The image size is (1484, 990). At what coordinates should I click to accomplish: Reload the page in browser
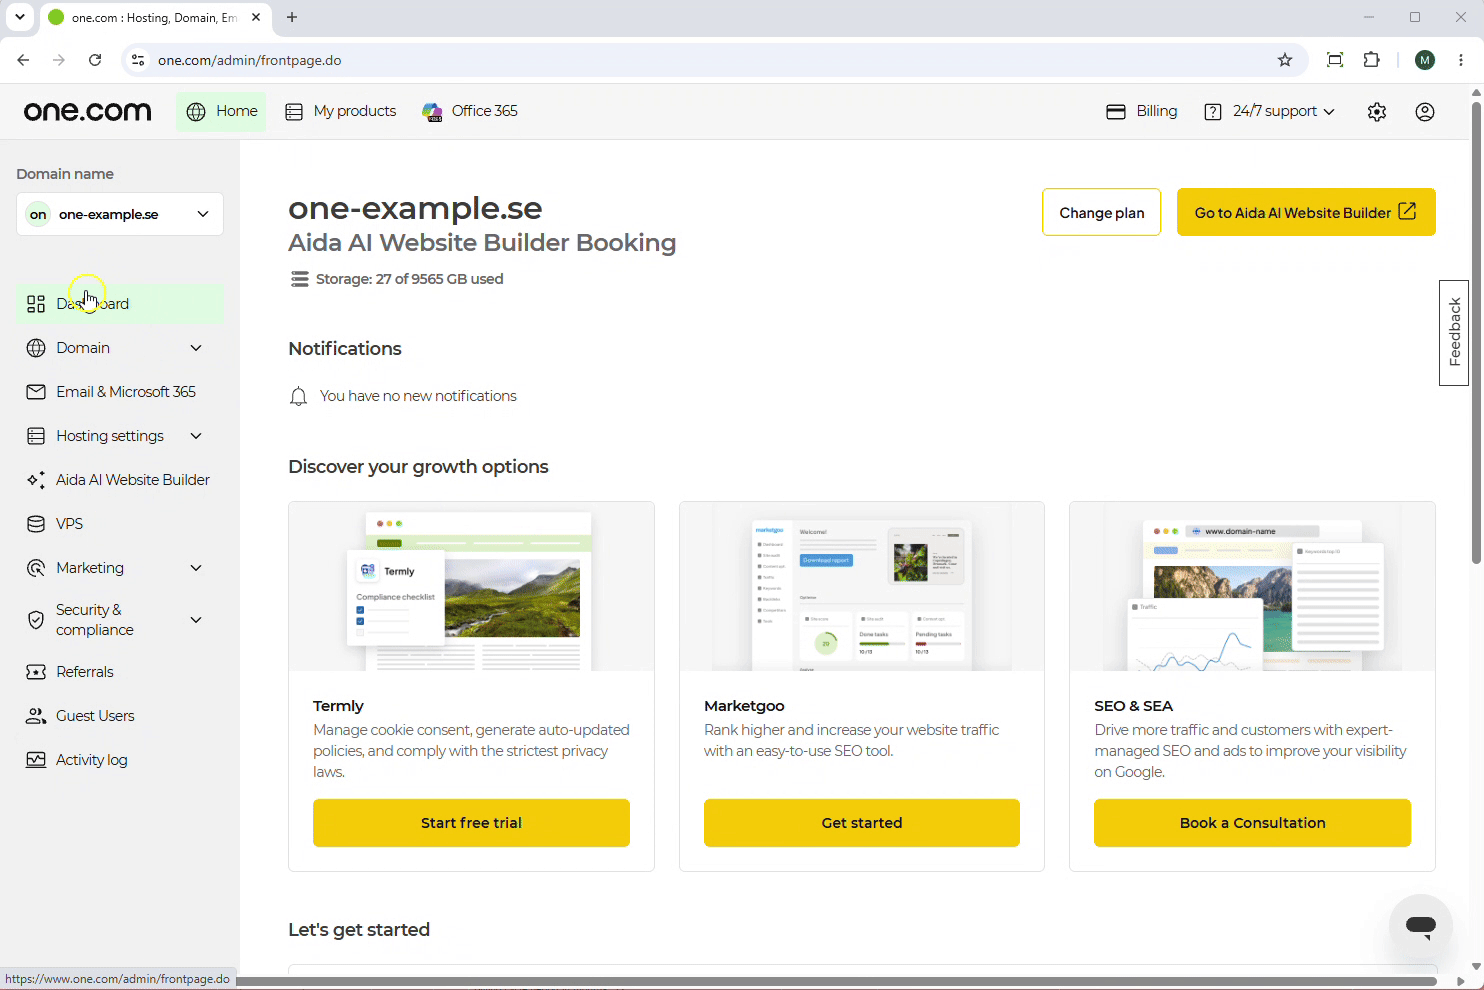(x=95, y=60)
